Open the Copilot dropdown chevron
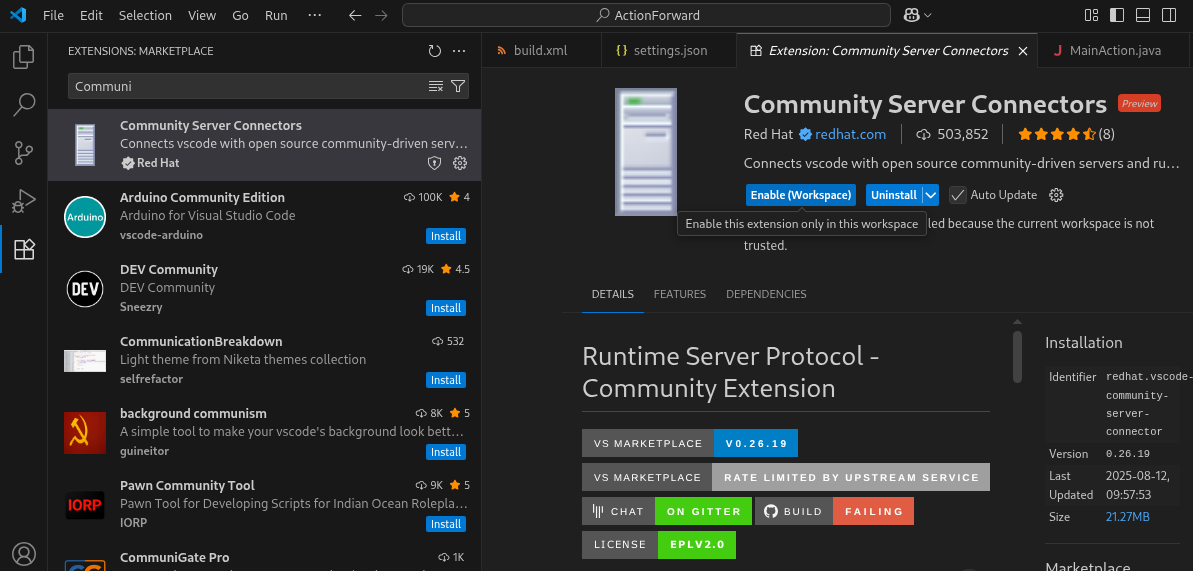Screen dimensions: 1193x571 [927, 15]
